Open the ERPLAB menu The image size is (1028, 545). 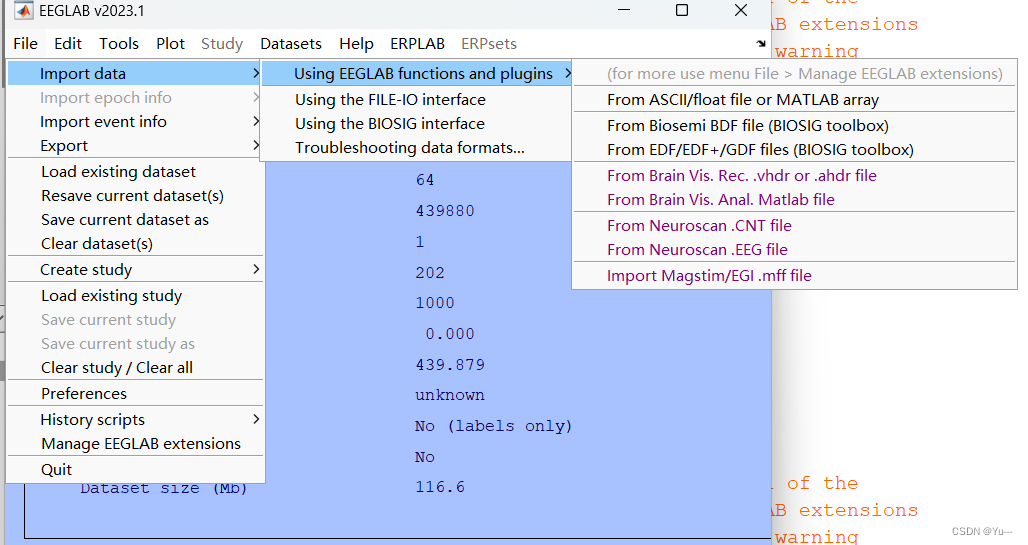tap(417, 44)
